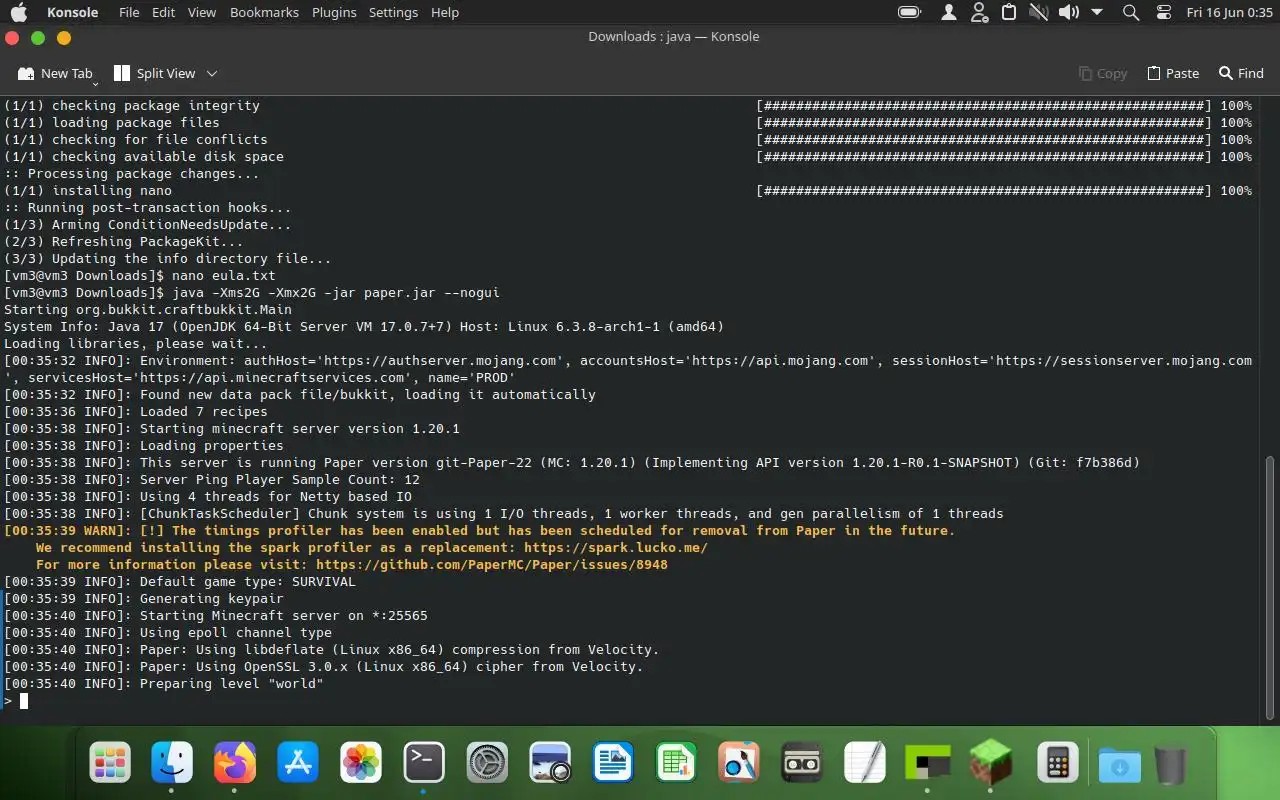
Task: Click 'Default game type: SURVIVAL' line
Action: 180,581
